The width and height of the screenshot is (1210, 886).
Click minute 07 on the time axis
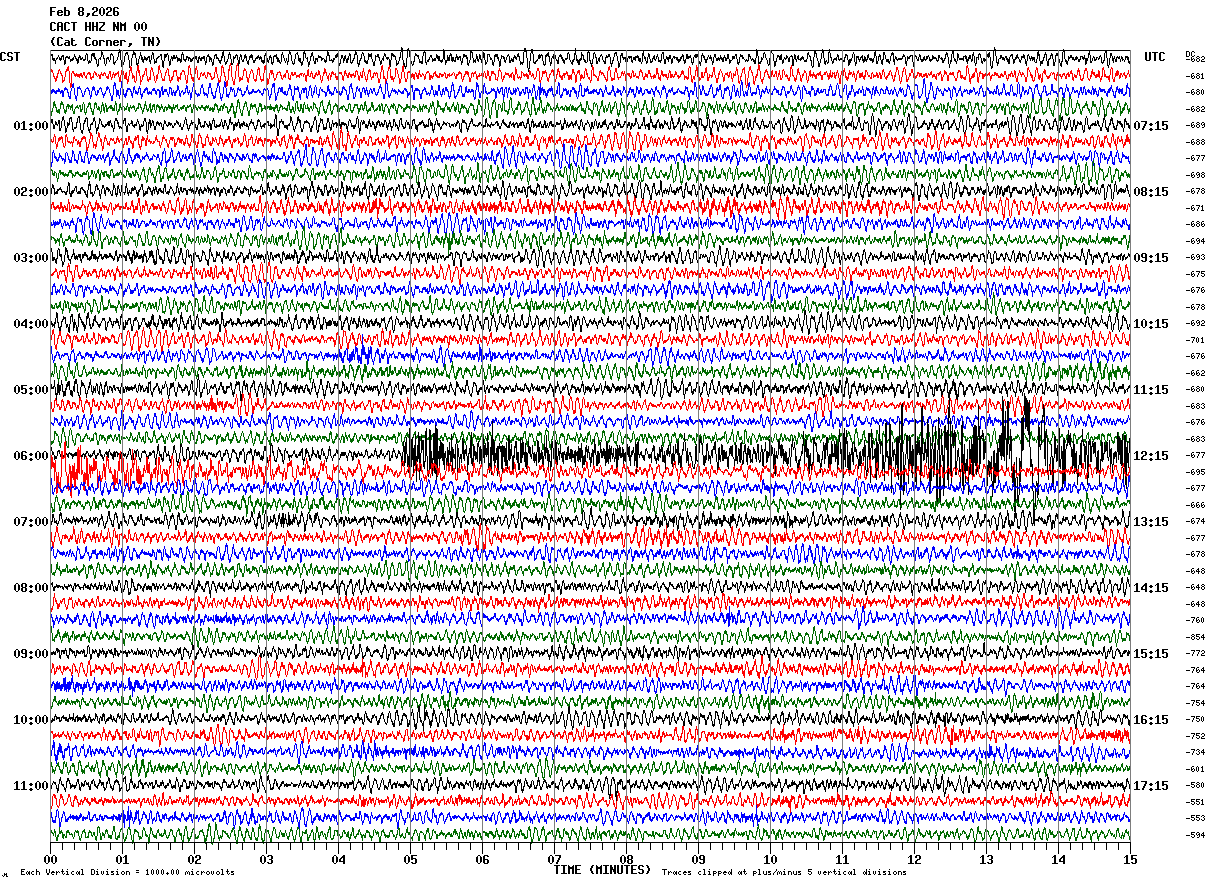tap(554, 859)
